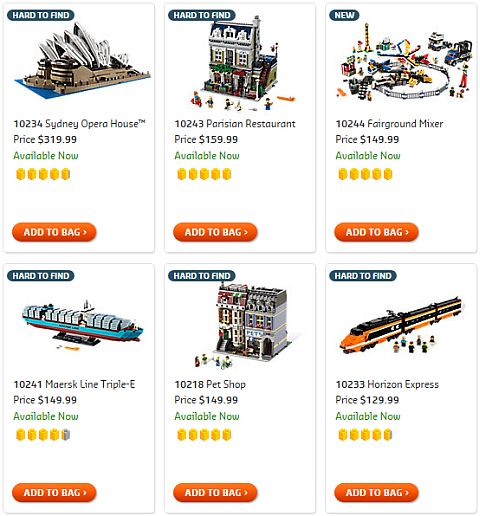Open the 10243 Parisian Restaurant title link

(x=235, y=124)
